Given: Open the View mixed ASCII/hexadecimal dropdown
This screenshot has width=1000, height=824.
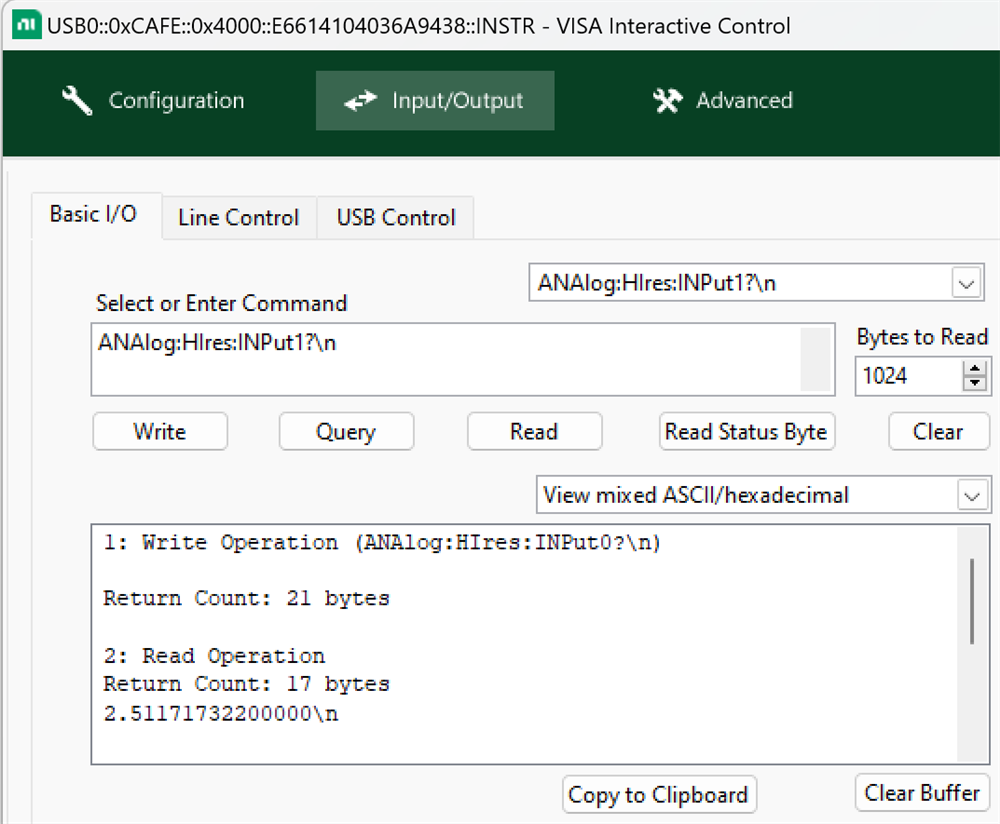Looking at the screenshot, I should [763, 495].
